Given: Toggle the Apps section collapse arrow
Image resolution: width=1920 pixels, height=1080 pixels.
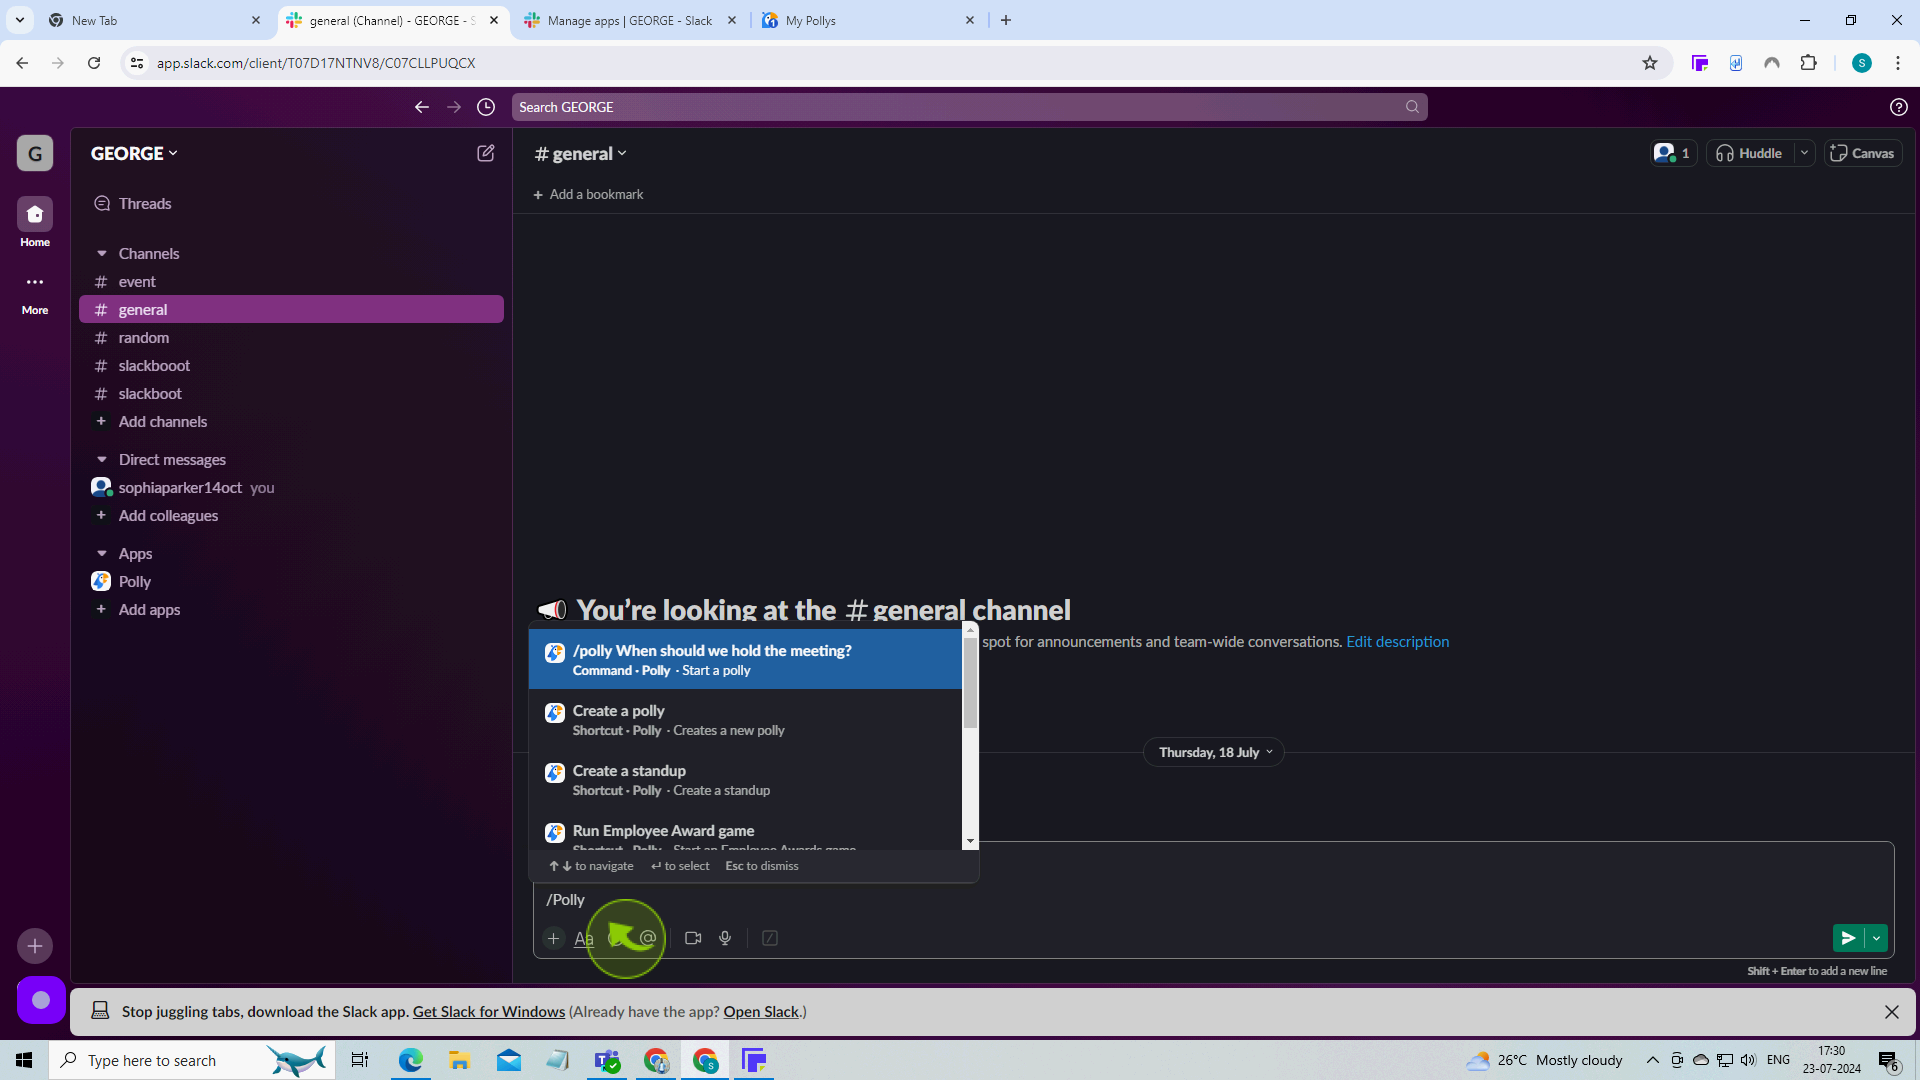Looking at the screenshot, I should [x=103, y=553].
